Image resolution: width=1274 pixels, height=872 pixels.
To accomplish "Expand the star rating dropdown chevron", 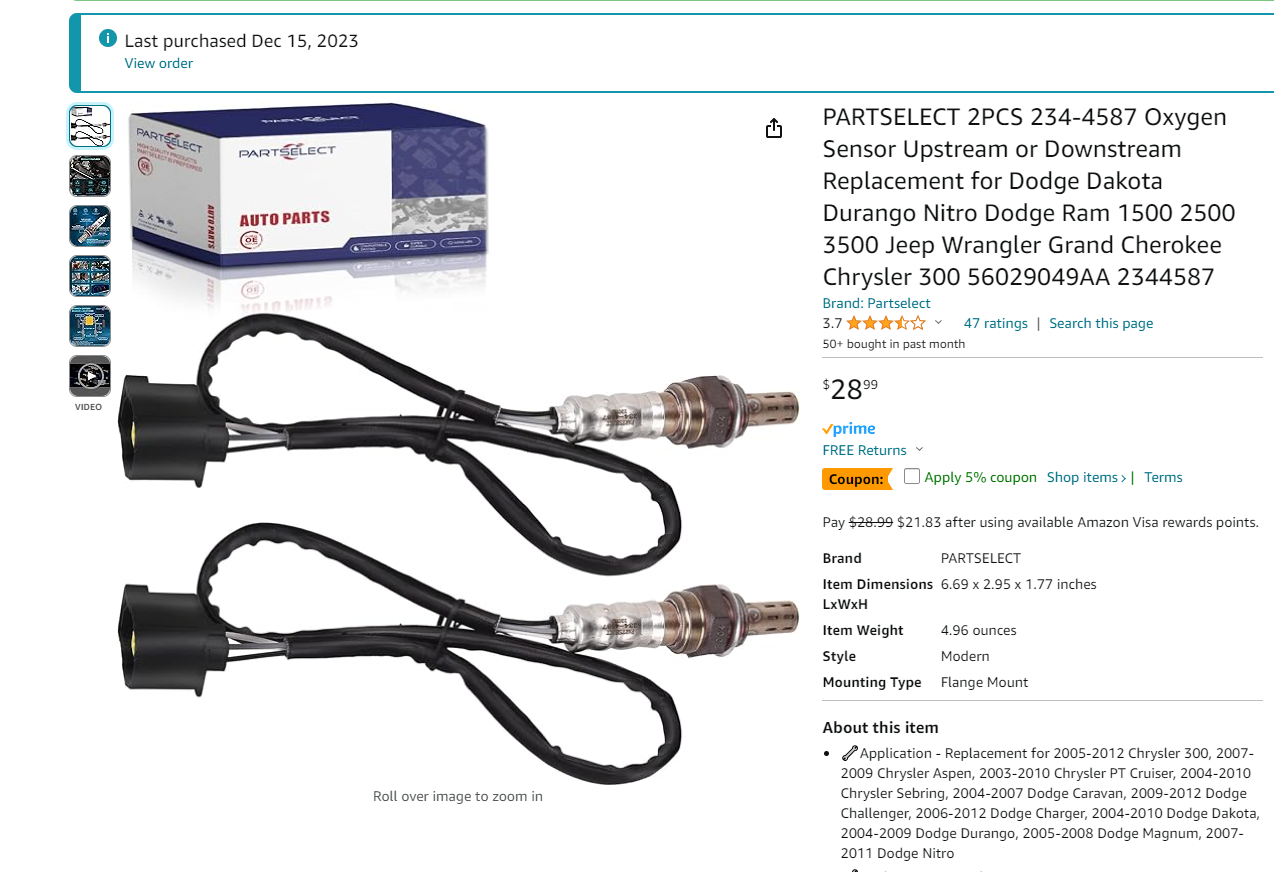I will (938, 323).
